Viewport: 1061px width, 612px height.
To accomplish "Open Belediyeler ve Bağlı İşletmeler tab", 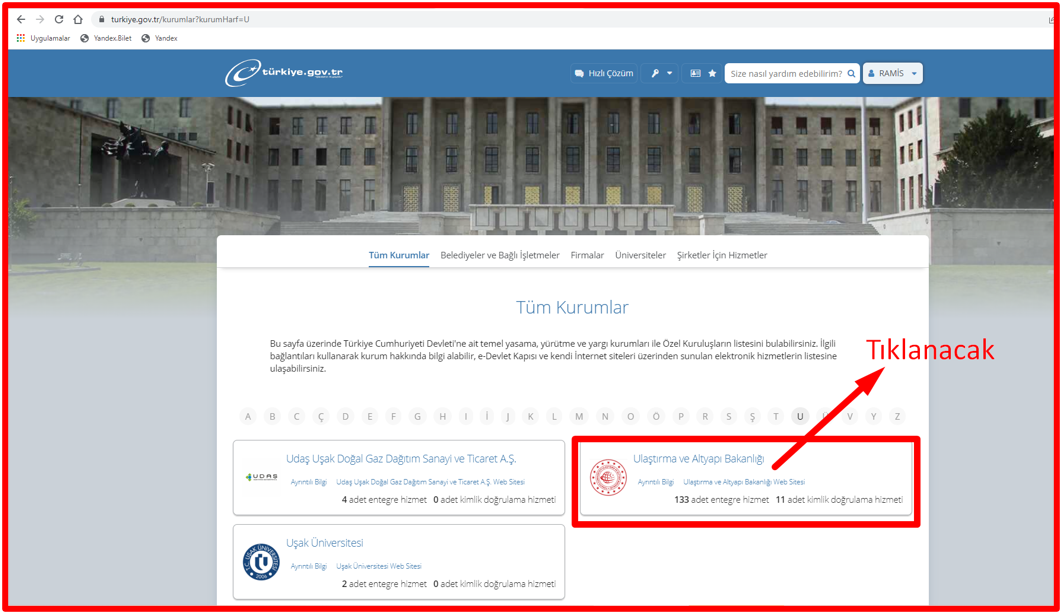I will click(499, 255).
